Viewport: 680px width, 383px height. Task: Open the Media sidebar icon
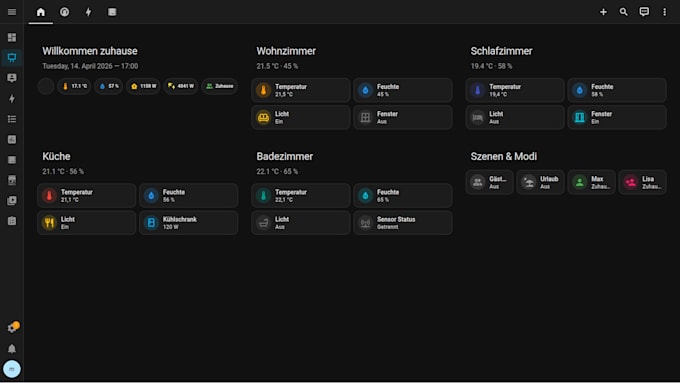click(x=12, y=200)
